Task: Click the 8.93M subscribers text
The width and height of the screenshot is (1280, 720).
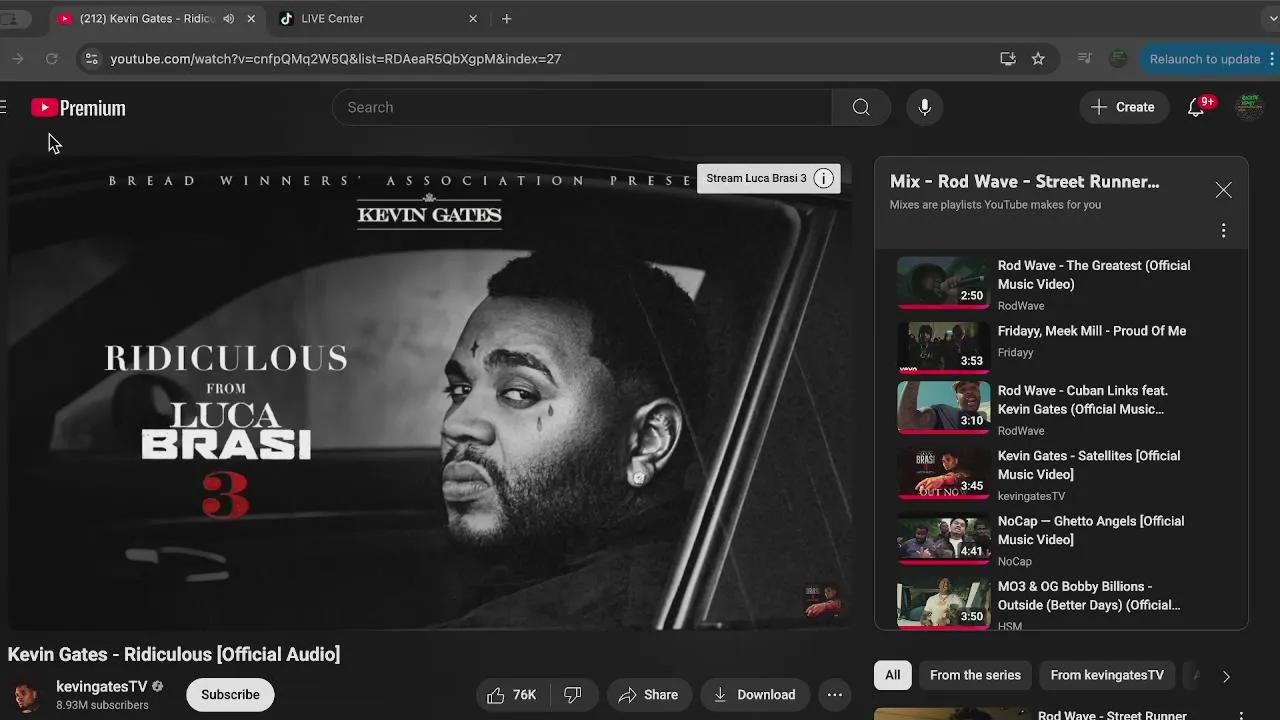Action: click(x=103, y=705)
